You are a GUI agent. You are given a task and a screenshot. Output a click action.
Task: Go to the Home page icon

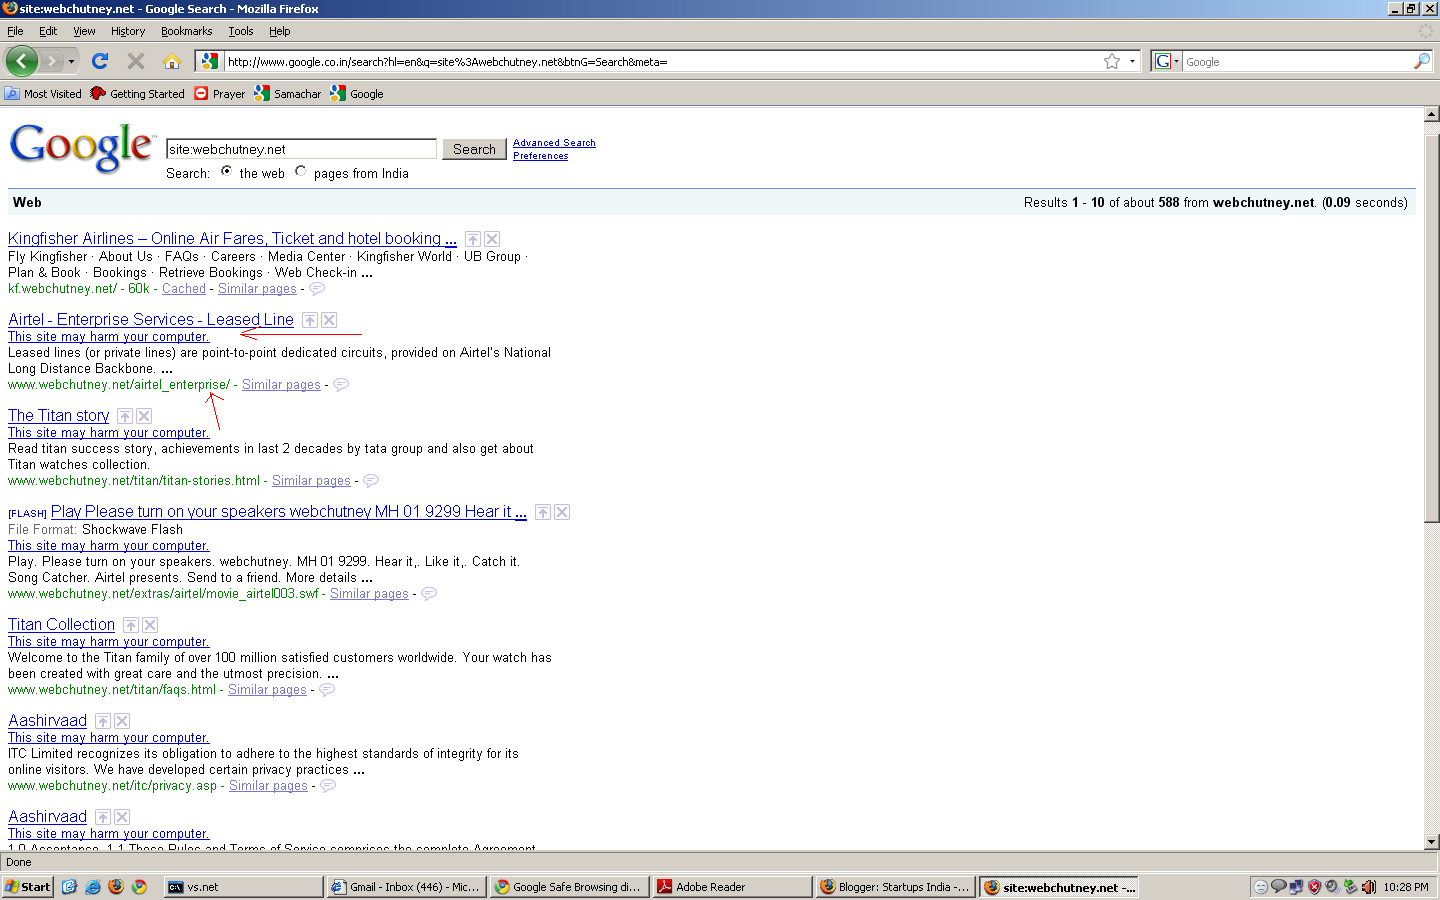pyautogui.click(x=172, y=61)
